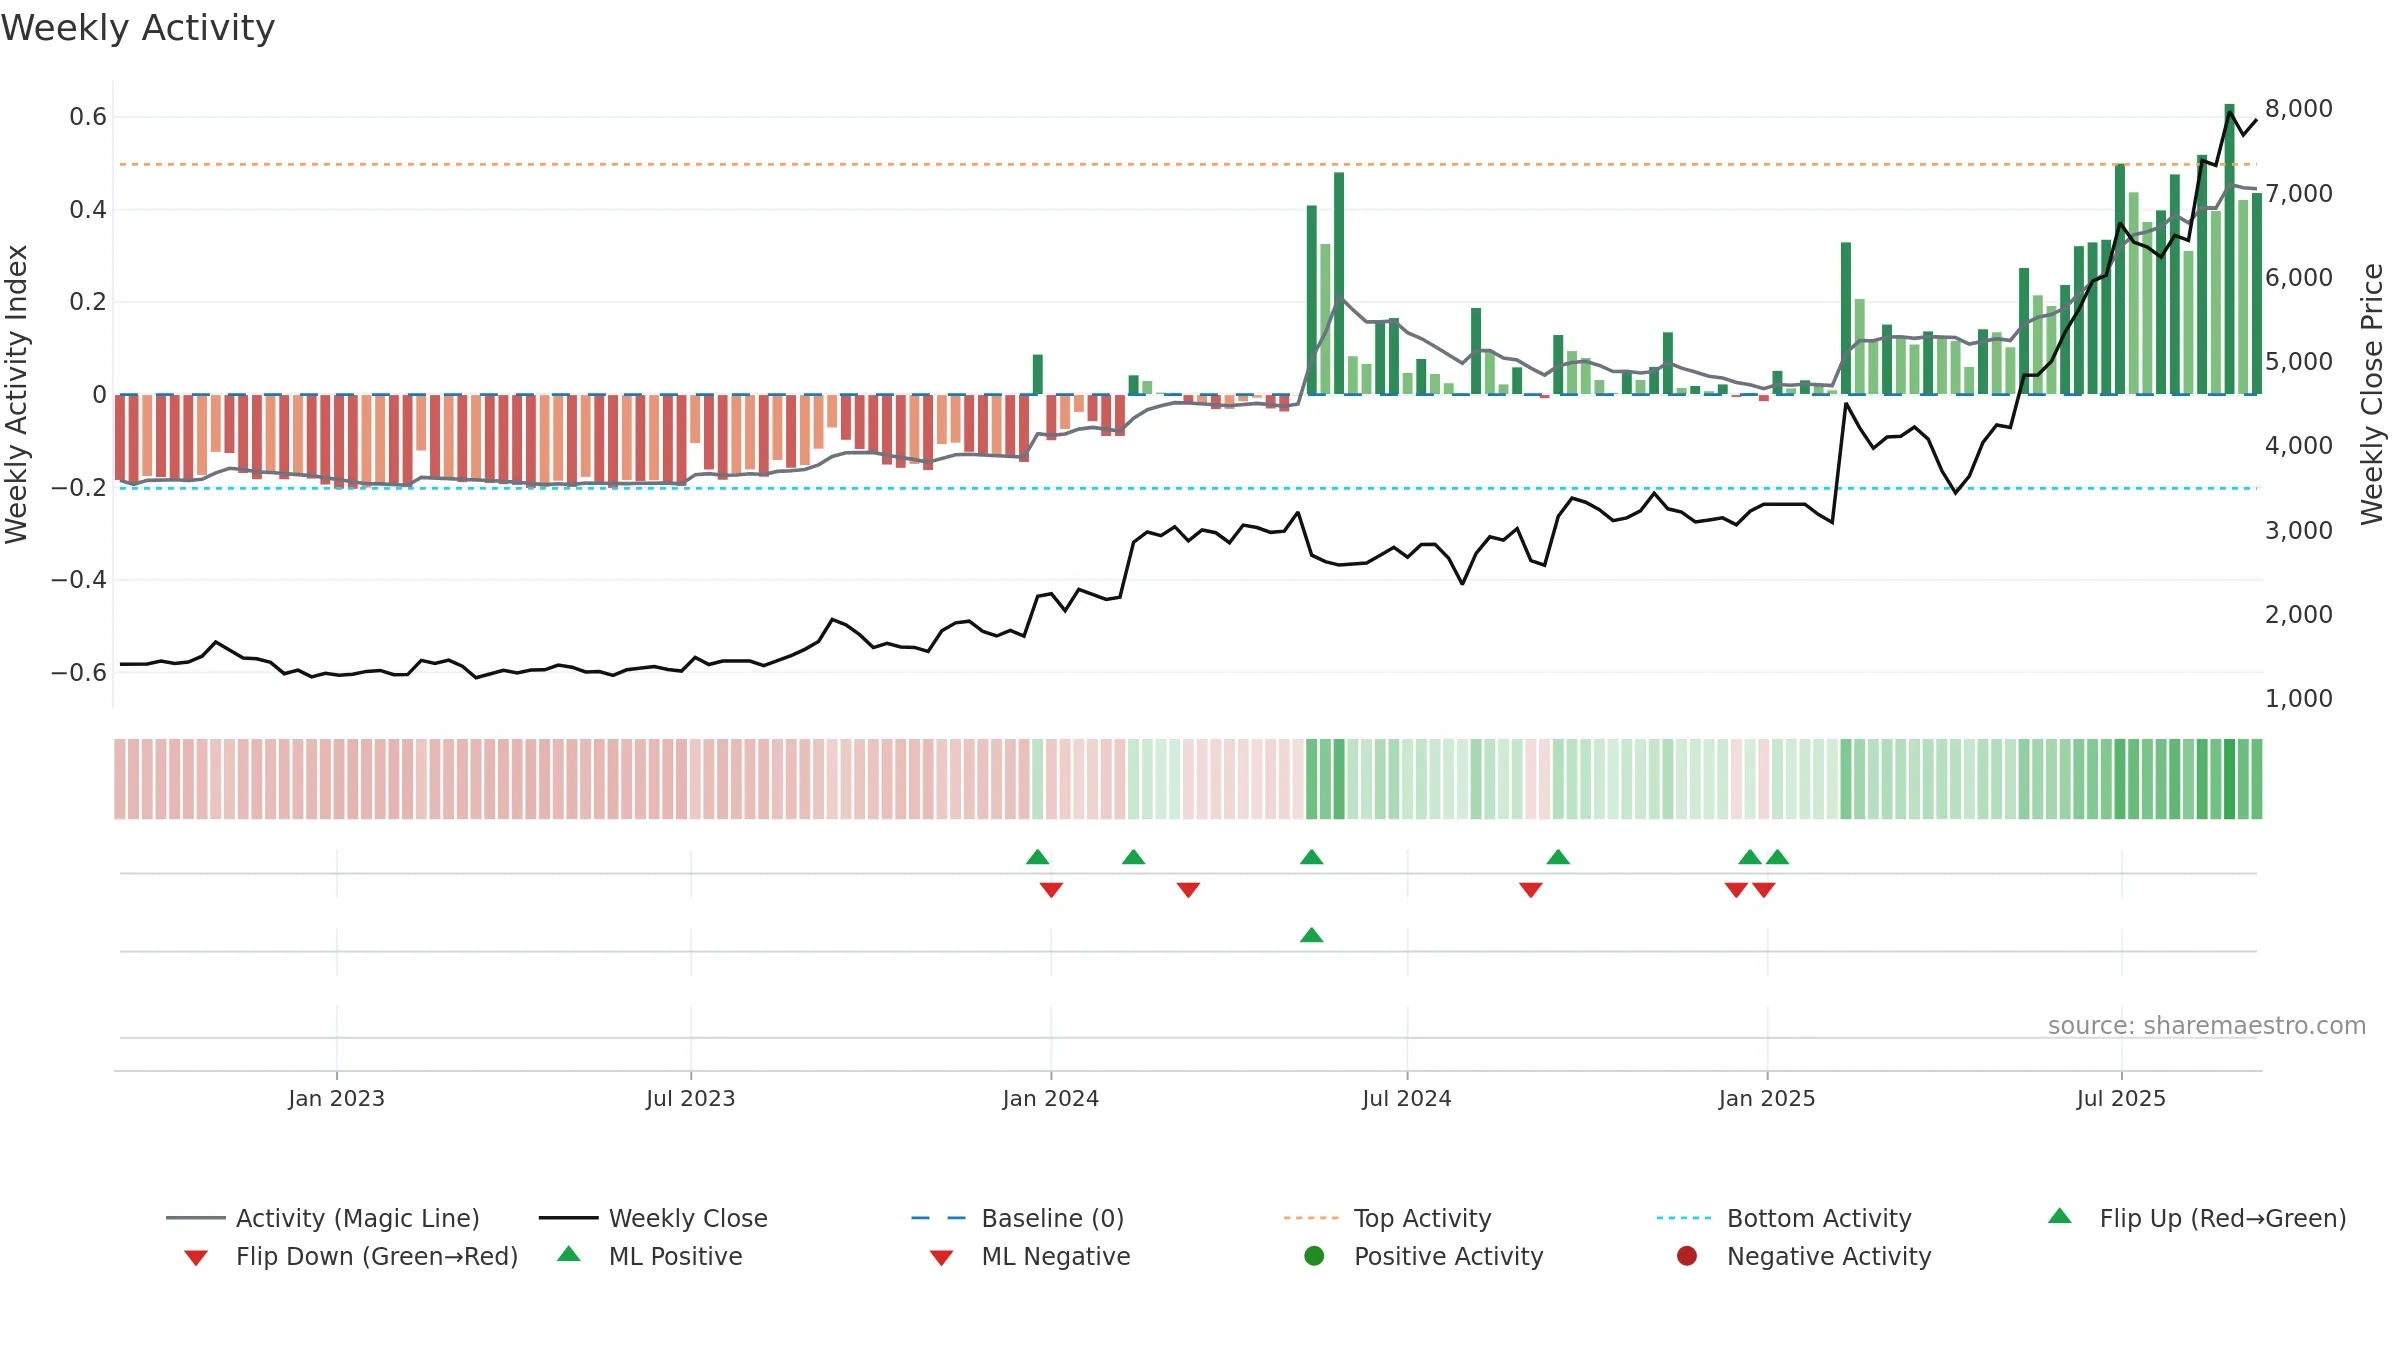Click the ML Positive marker in the middle row
The height and width of the screenshot is (1350, 2400).
[1312, 935]
